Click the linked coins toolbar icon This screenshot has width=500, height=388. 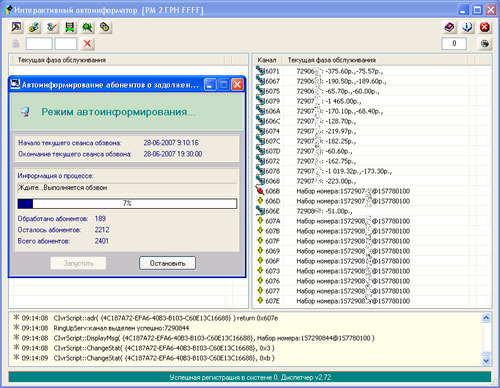tap(105, 27)
